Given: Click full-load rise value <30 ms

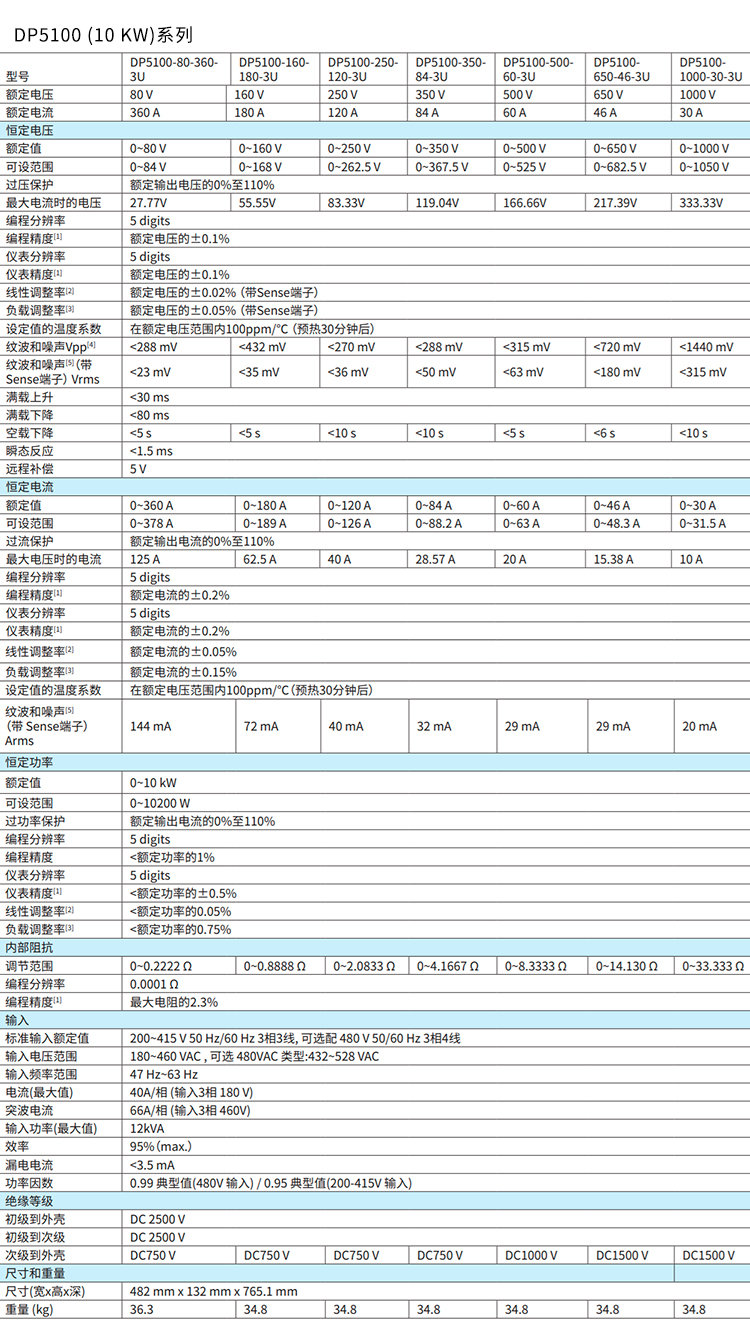Looking at the screenshot, I should (x=149, y=397).
